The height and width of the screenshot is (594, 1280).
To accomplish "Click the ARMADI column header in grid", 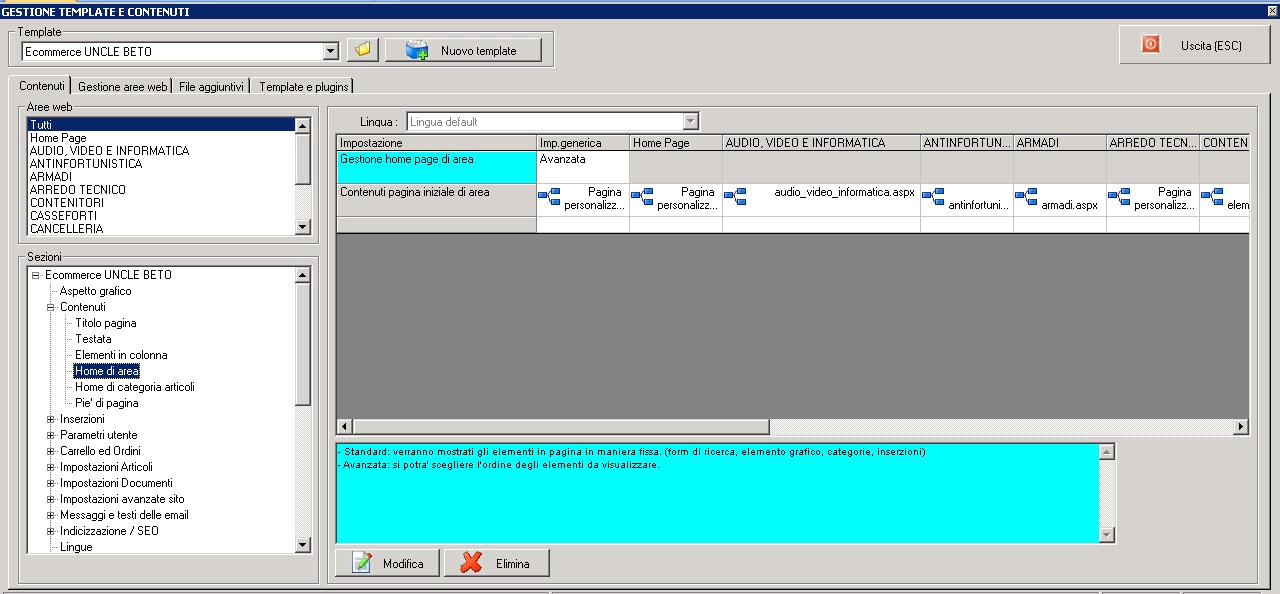I will pos(1059,143).
